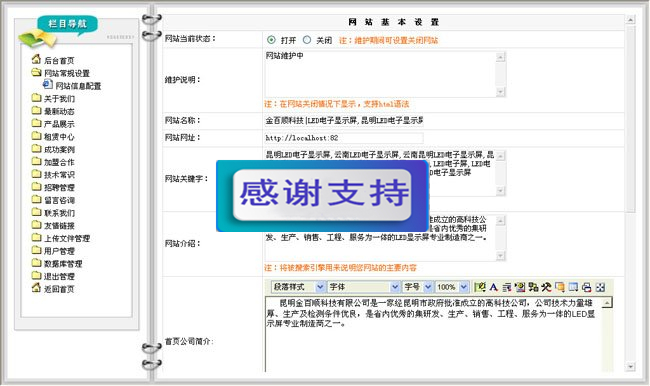Select the 打开 radio button

point(271,40)
